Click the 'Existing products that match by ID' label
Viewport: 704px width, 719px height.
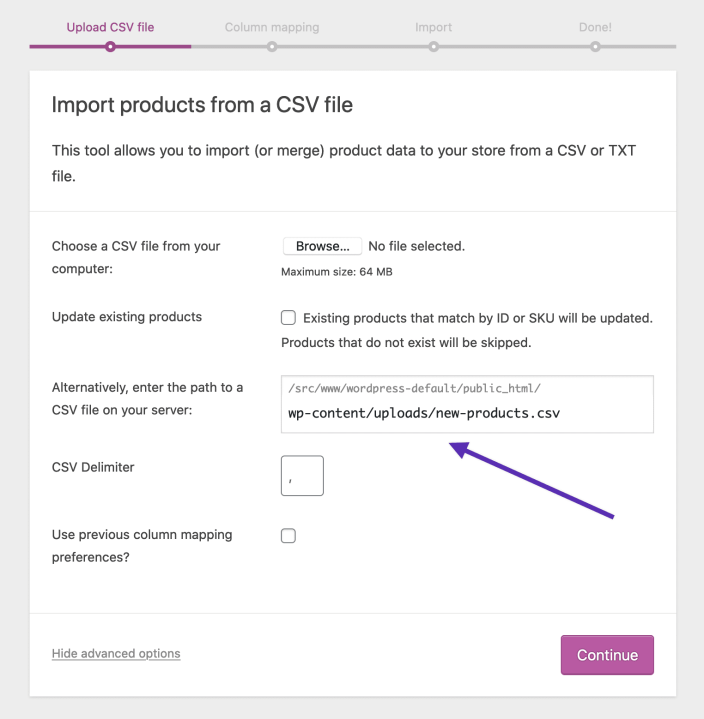tap(477, 318)
